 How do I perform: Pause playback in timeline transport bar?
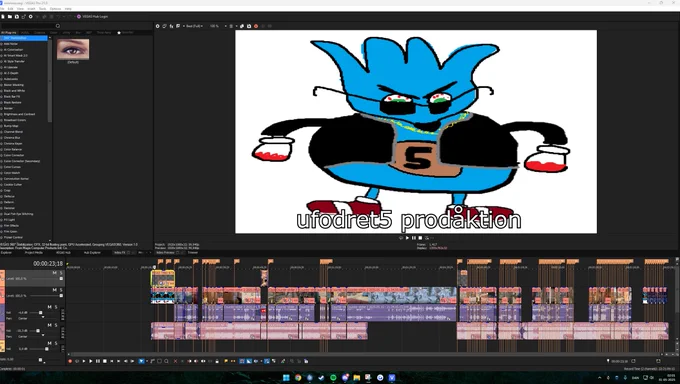[98, 361]
